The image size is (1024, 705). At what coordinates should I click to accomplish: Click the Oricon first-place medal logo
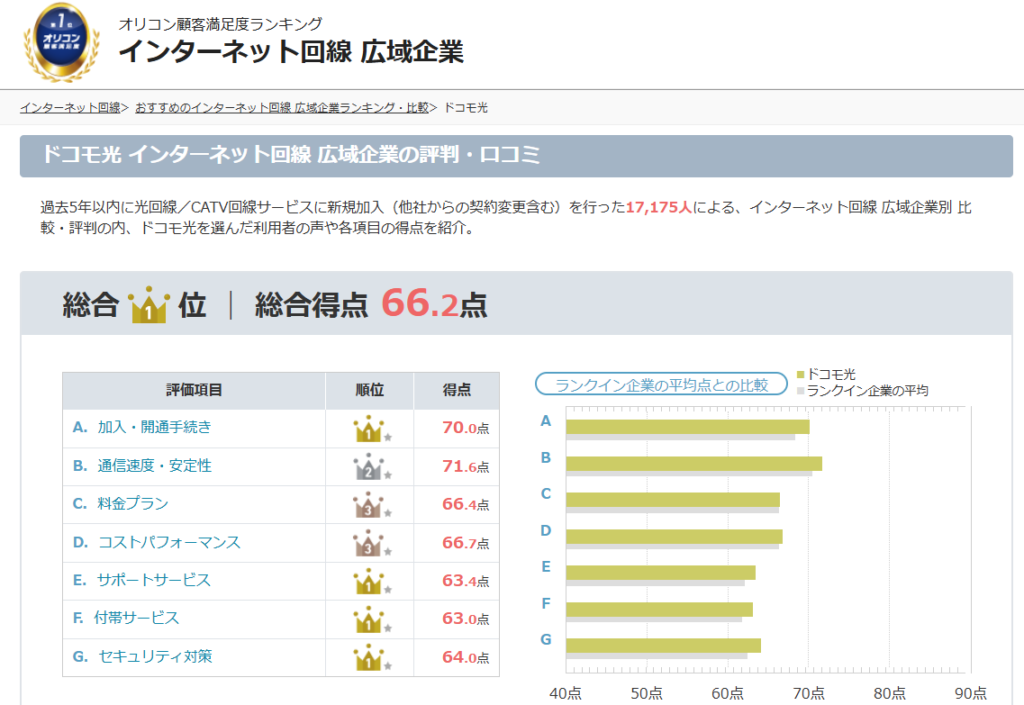pyautogui.click(x=61, y=42)
